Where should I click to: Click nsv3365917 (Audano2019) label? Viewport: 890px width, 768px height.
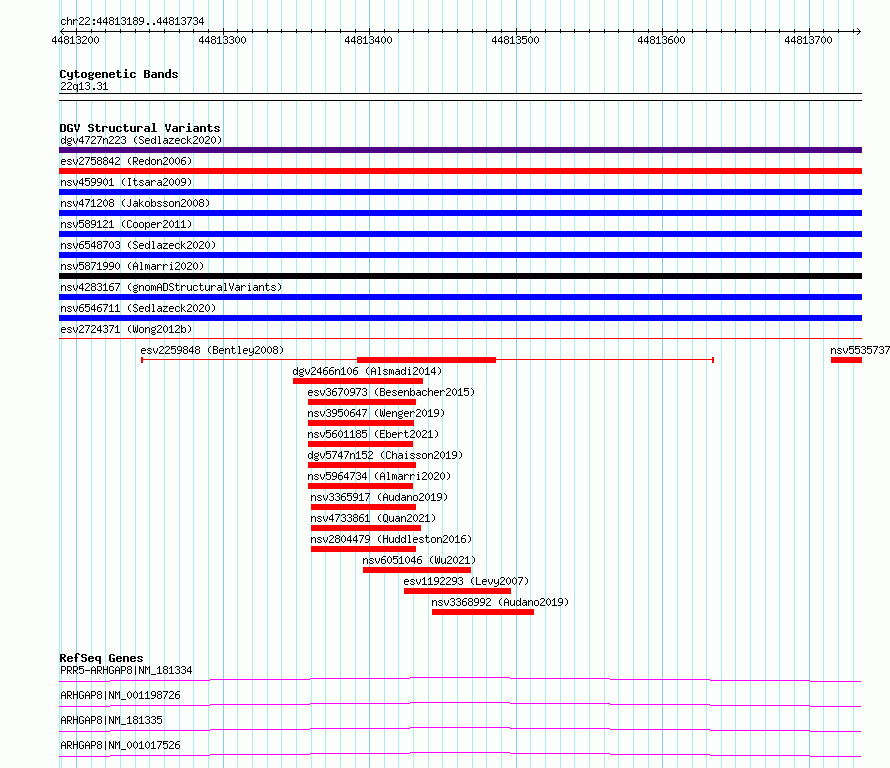pyautogui.click(x=379, y=497)
